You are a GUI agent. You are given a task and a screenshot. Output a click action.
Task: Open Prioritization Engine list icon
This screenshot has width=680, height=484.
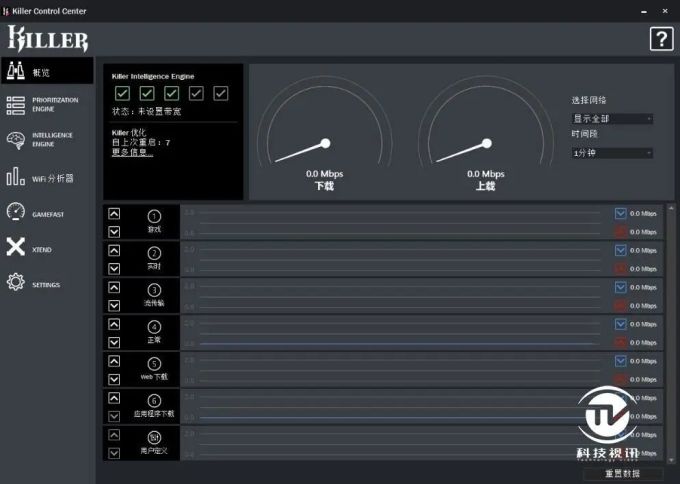[16, 105]
